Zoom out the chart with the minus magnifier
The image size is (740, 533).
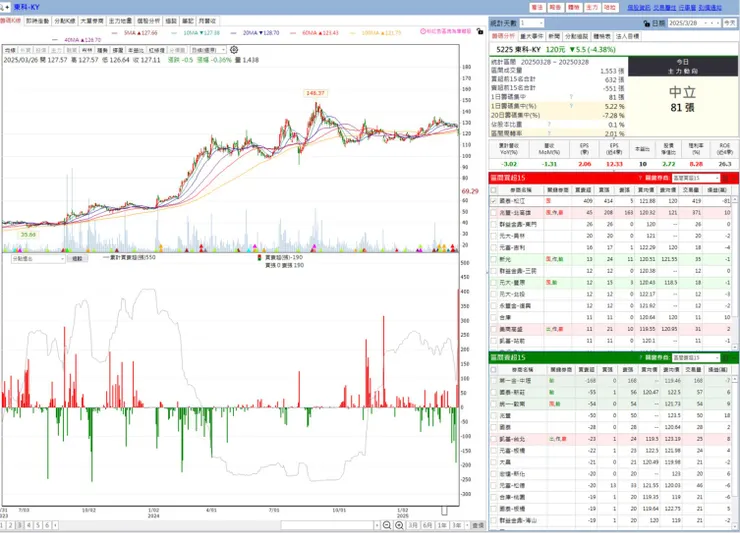[387, 525]
